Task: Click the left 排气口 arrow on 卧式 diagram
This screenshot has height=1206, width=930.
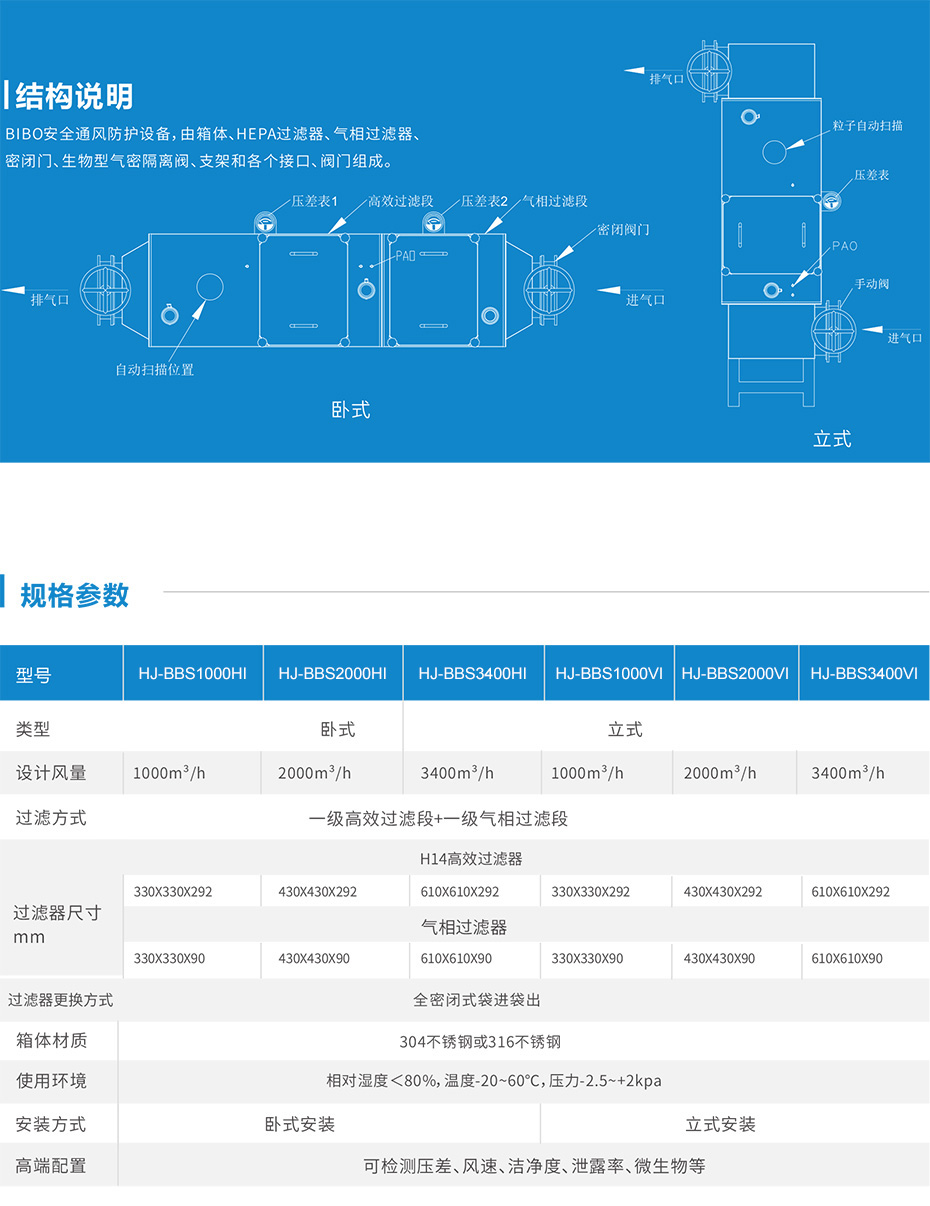Action: [12, 291]
